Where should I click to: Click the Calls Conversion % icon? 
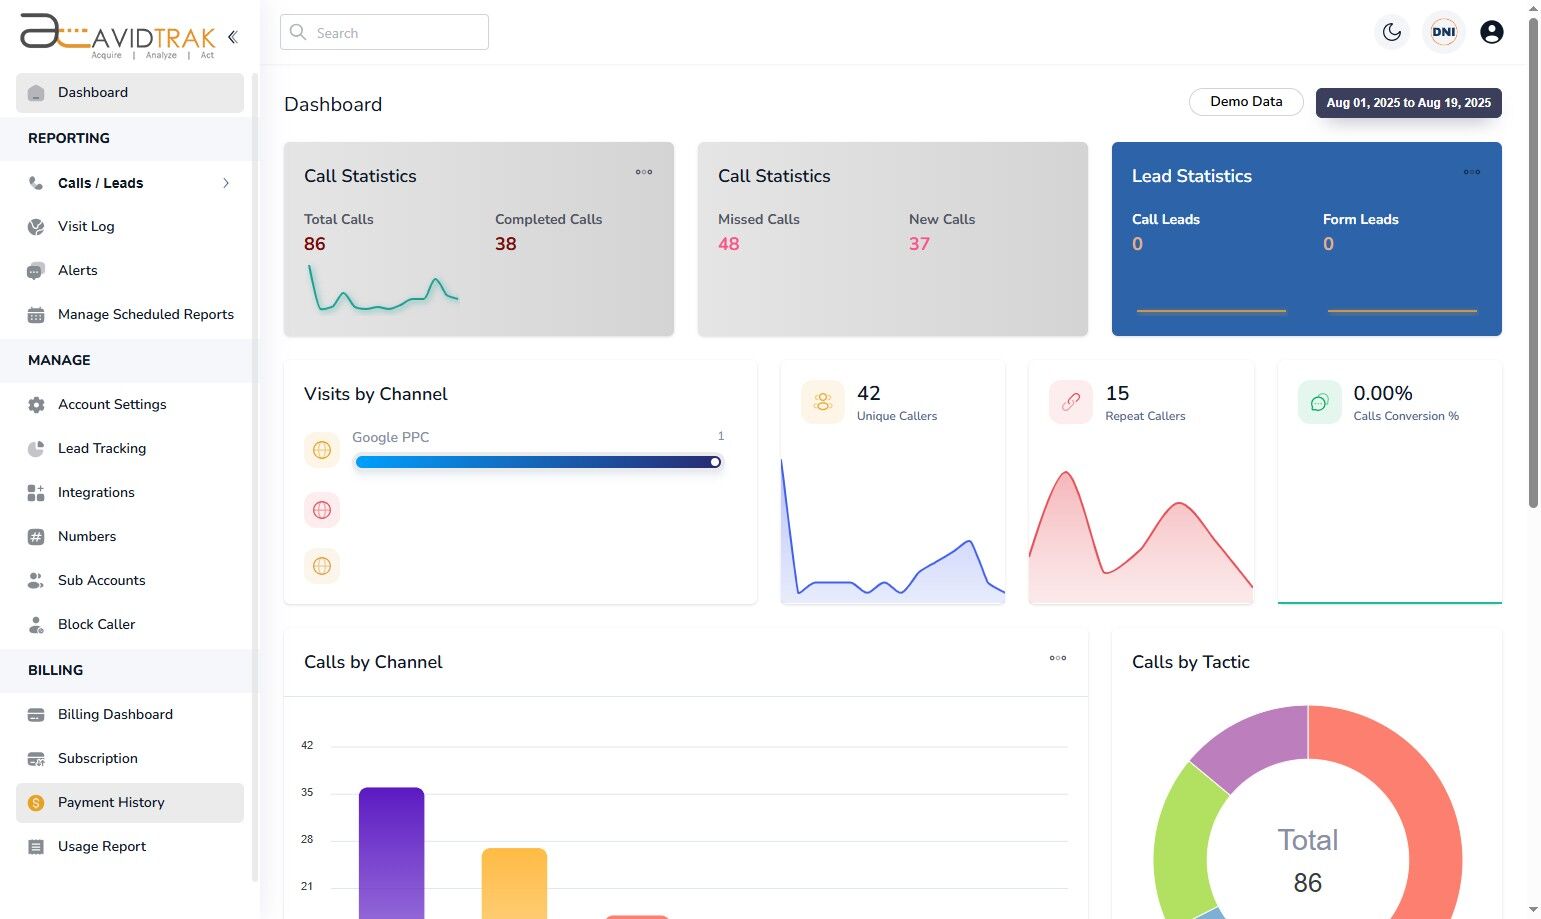tap(1319, 402)
